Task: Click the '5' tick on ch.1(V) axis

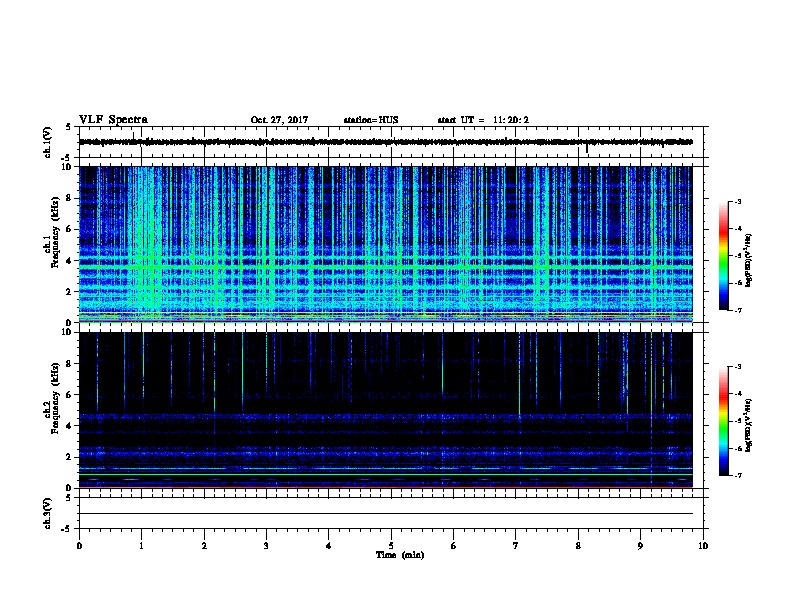Action: 68,127
